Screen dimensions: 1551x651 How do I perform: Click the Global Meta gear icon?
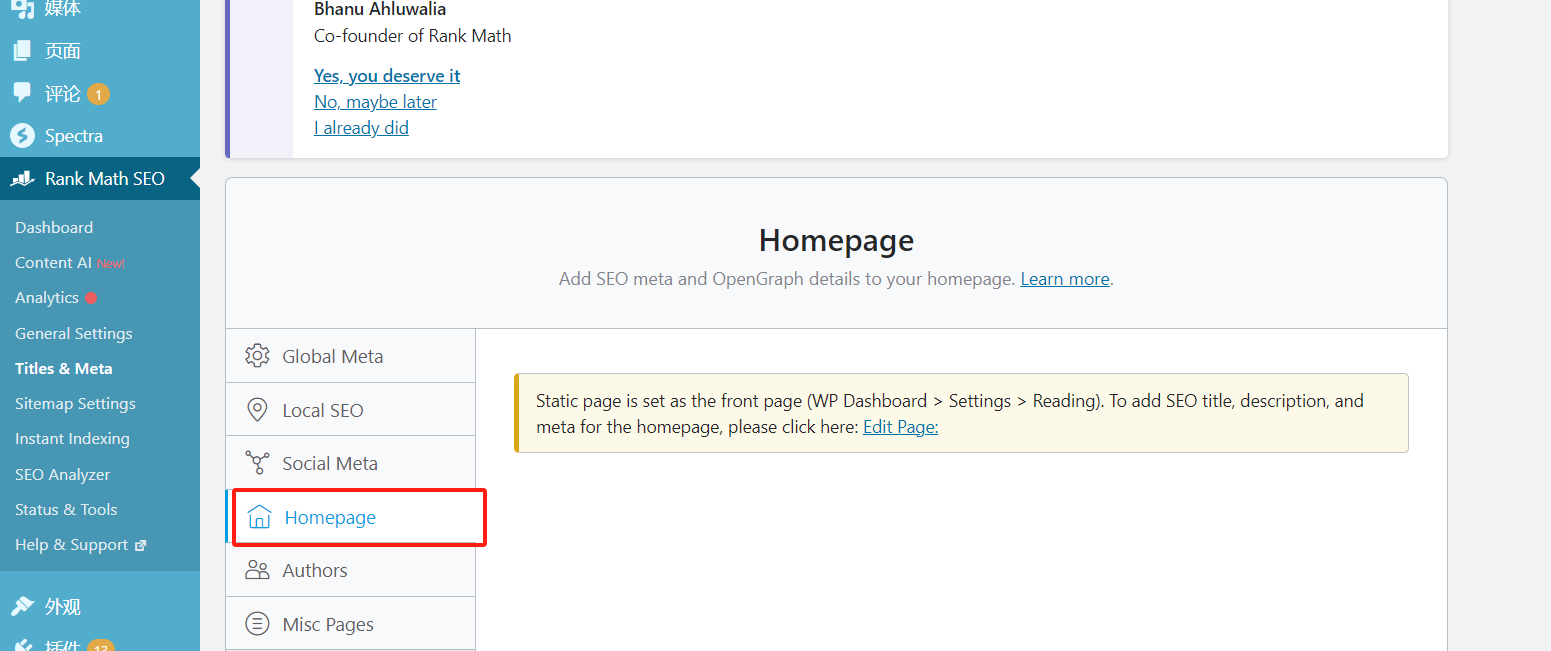tap(258, 356)
